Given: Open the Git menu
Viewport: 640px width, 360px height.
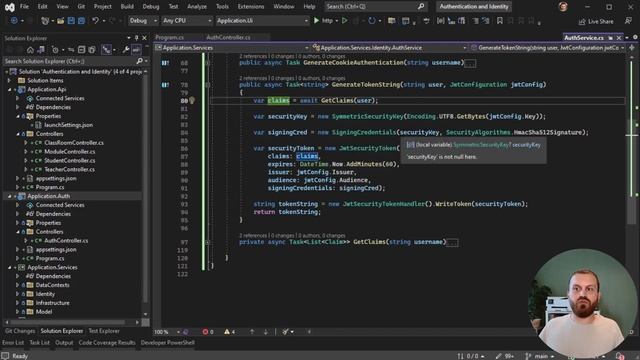Looking at the screenshot, I should point(81,7).
